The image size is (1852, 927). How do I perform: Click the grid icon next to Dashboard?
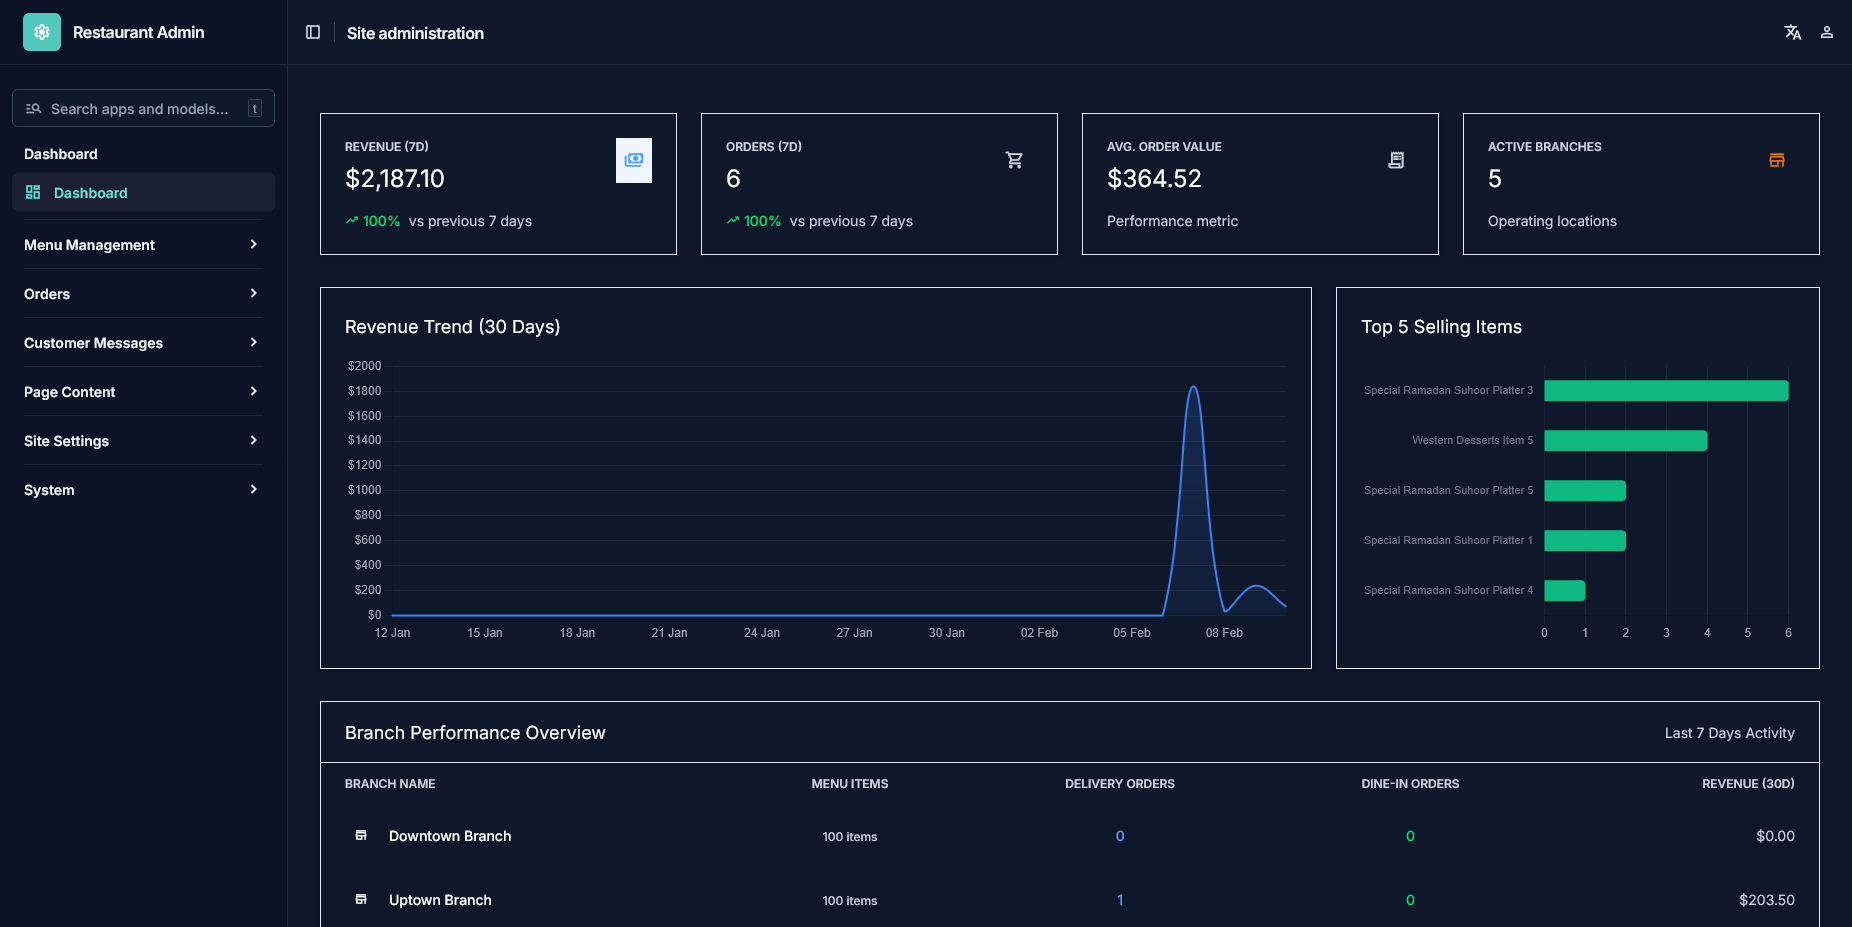point(35,192)
